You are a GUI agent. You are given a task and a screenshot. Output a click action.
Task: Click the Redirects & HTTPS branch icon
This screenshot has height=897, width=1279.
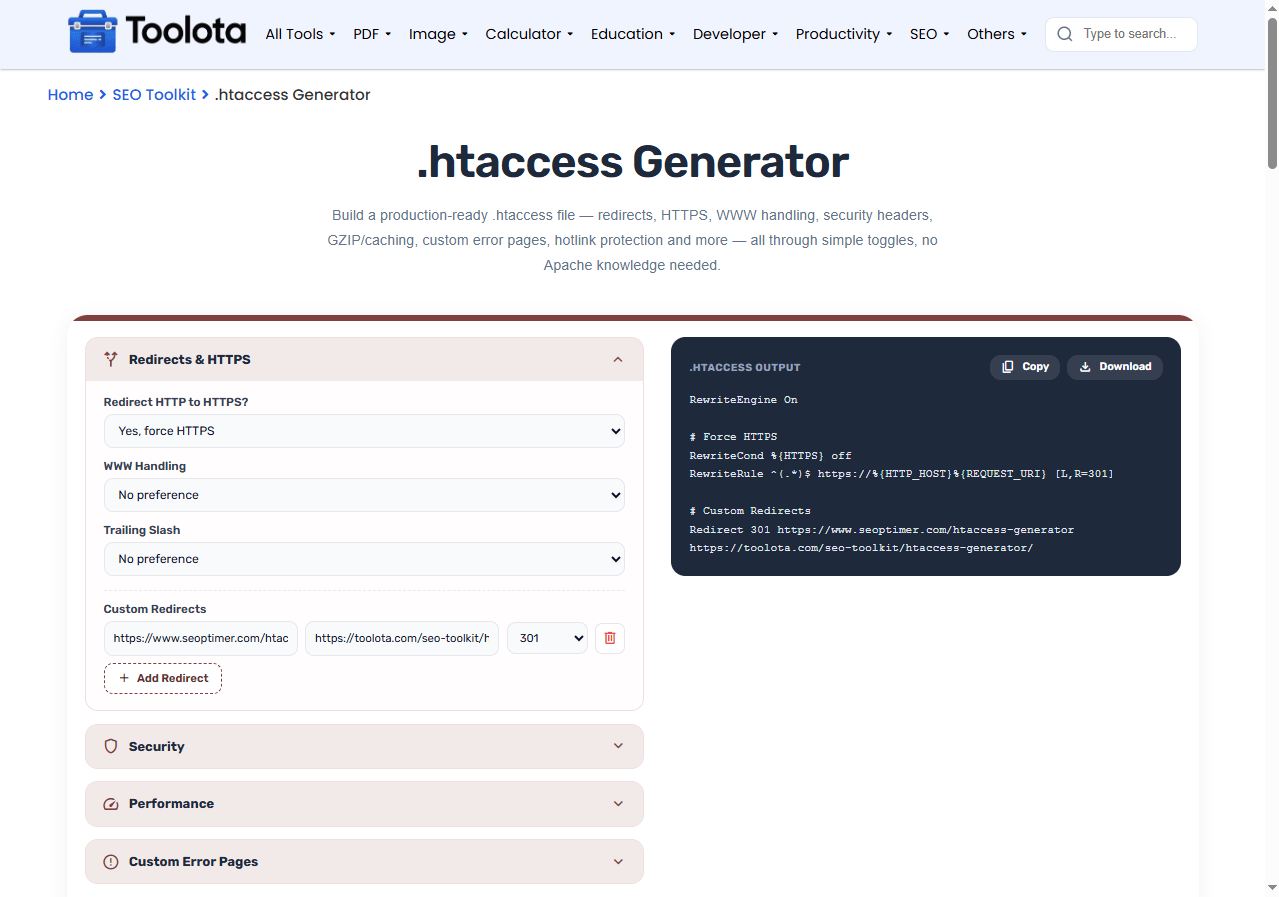coord(111,359)
